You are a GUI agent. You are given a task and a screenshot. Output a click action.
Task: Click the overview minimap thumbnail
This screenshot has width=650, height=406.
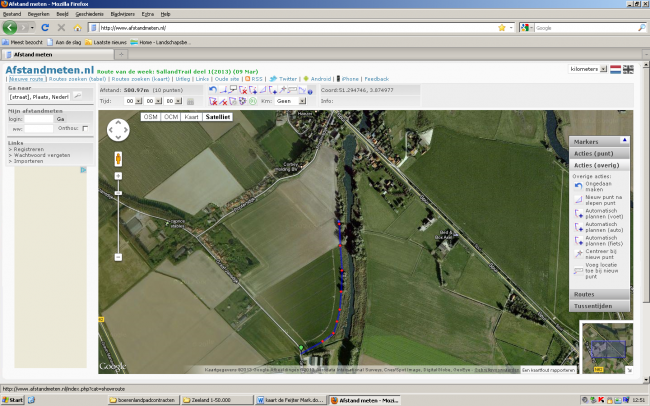point(608,348)
